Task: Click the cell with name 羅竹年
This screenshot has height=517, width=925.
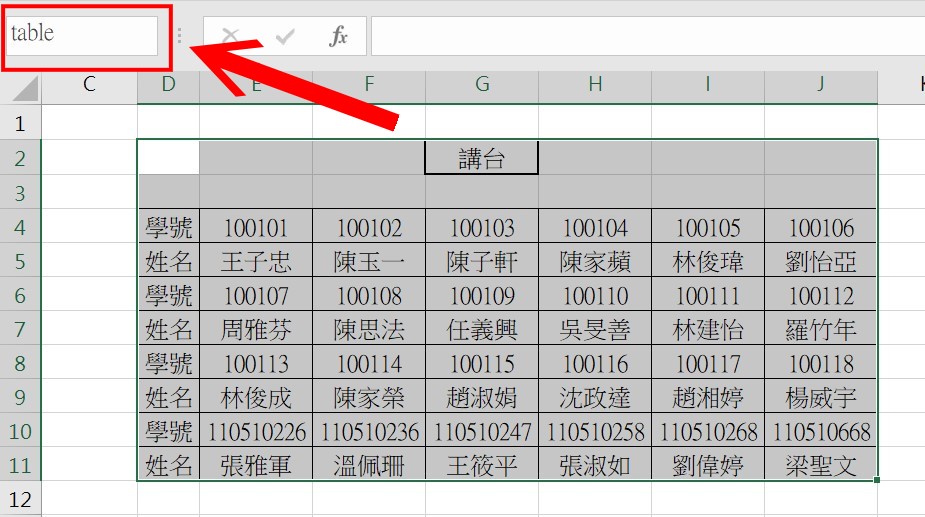Action: [821, 329]
